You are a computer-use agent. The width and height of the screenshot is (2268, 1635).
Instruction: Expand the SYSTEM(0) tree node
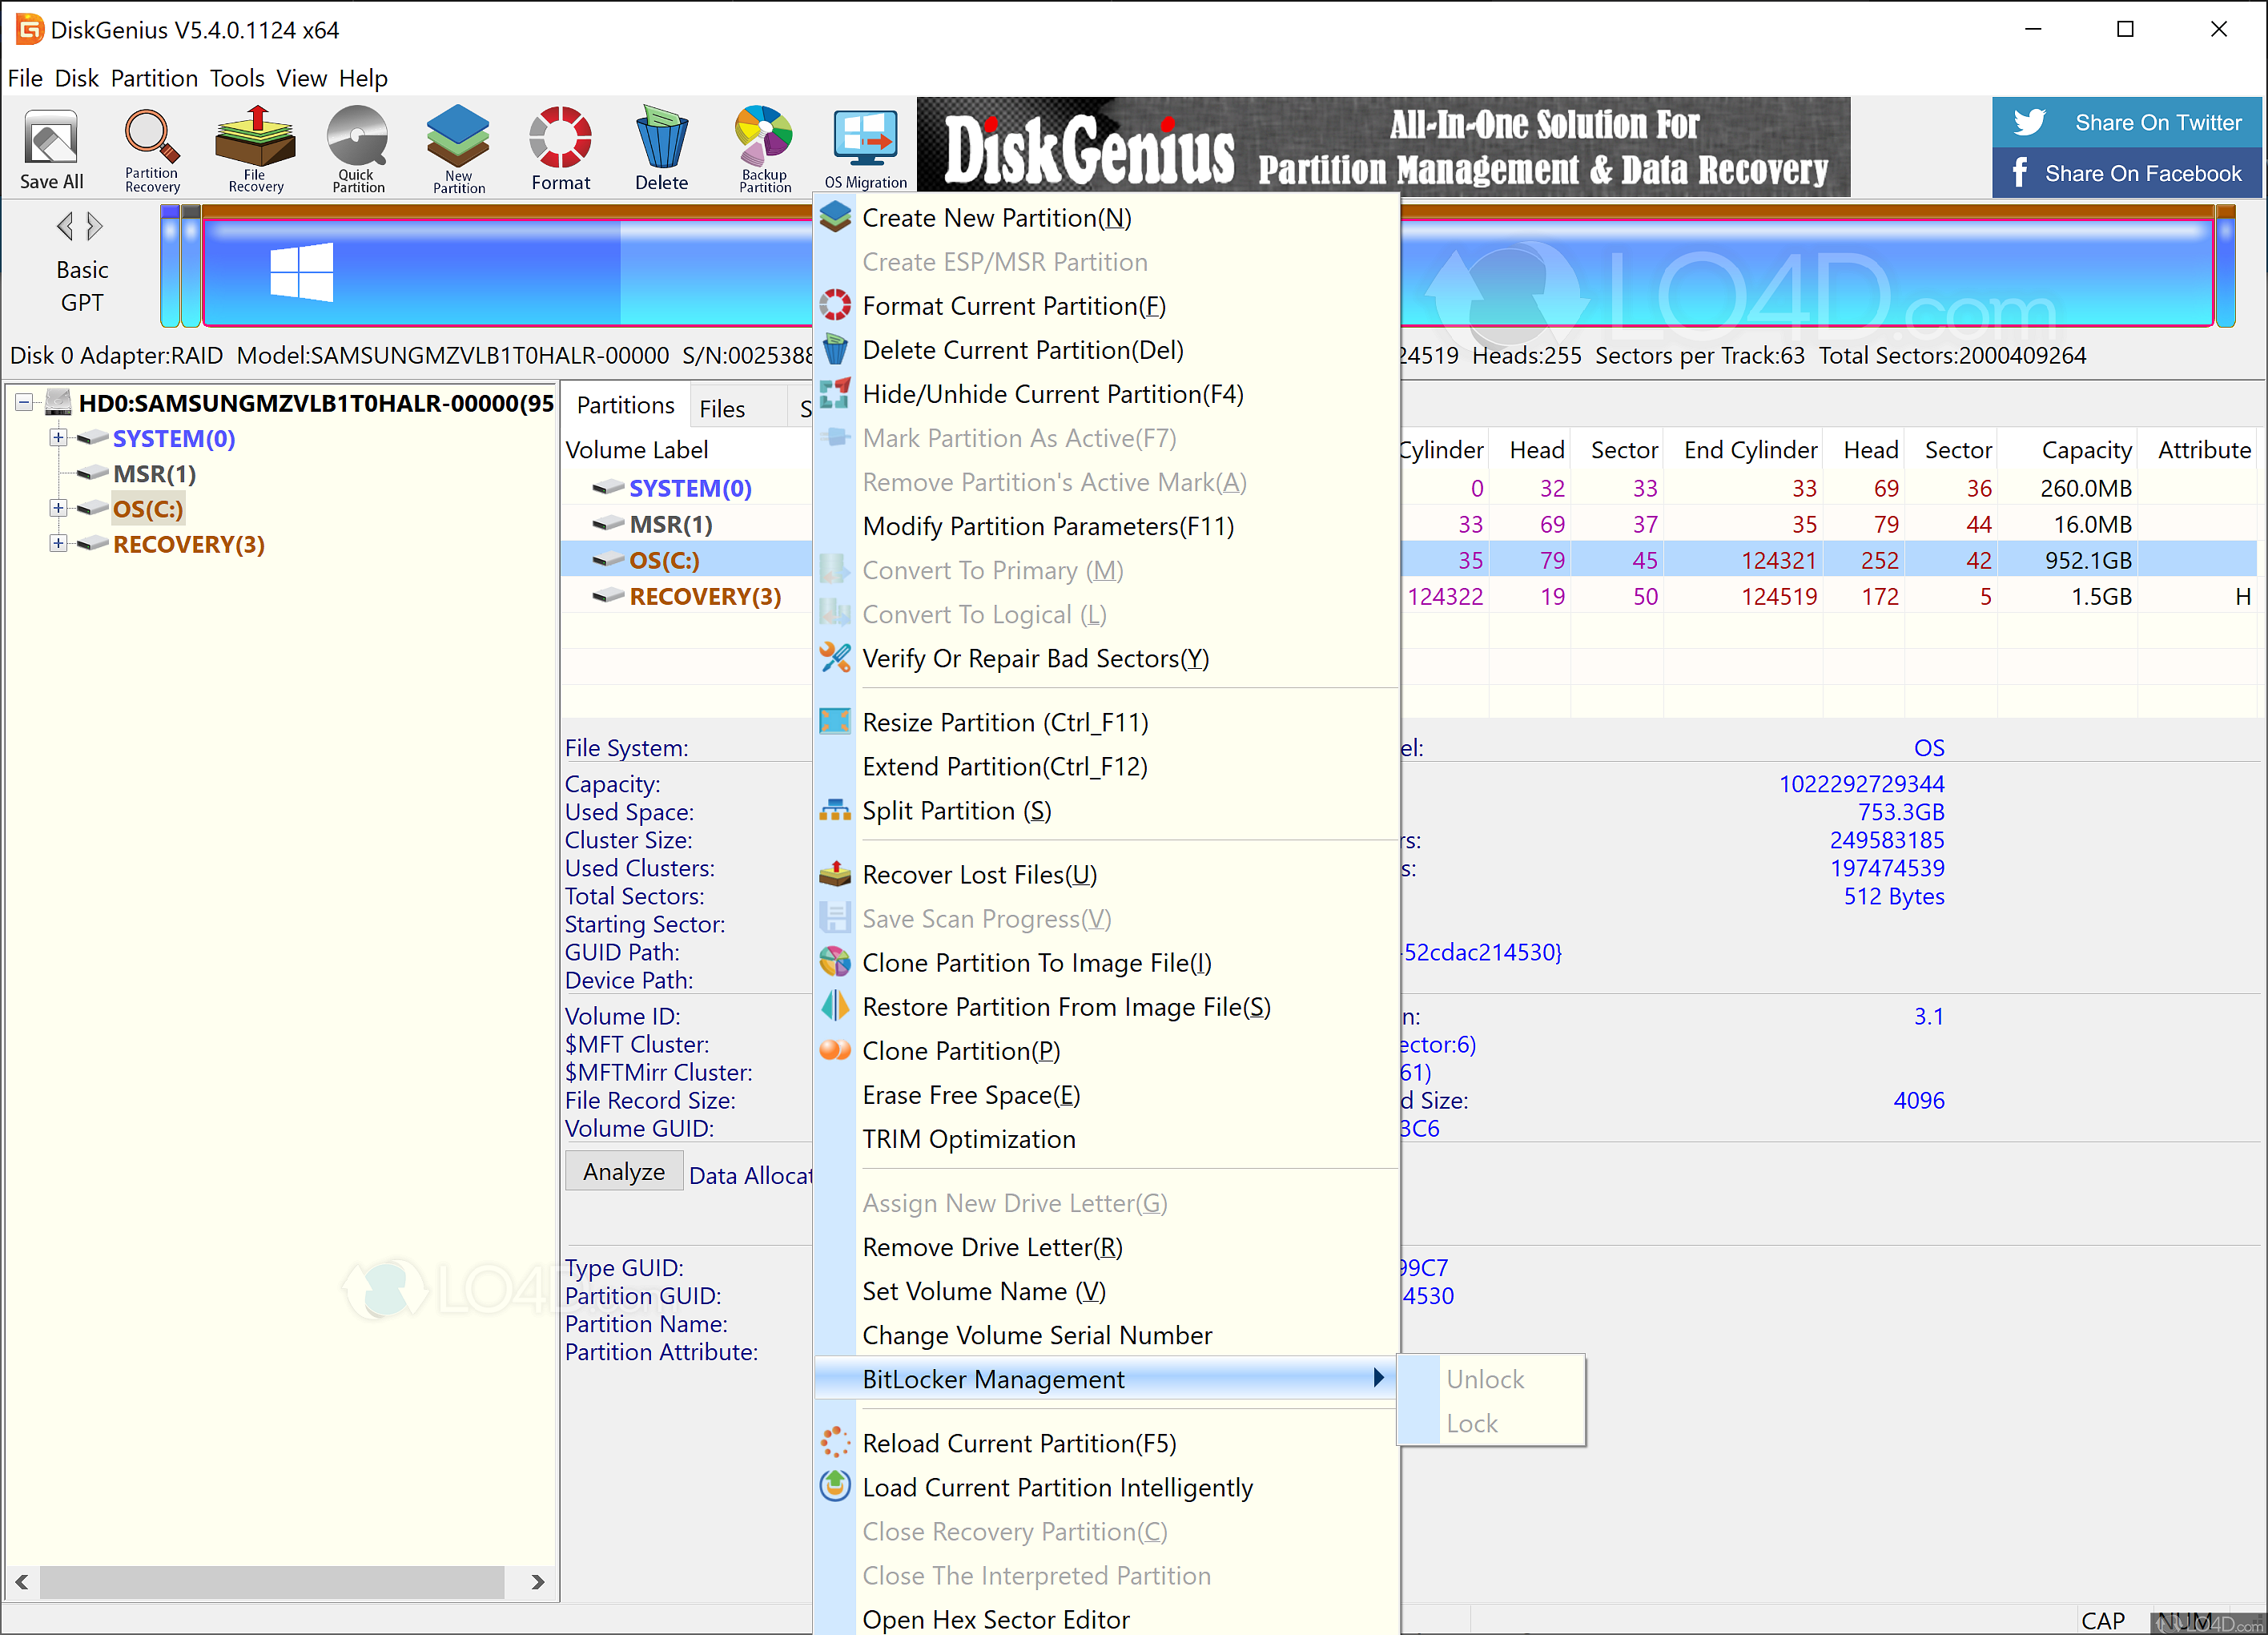pyautogui.click(x=58, y=437)
